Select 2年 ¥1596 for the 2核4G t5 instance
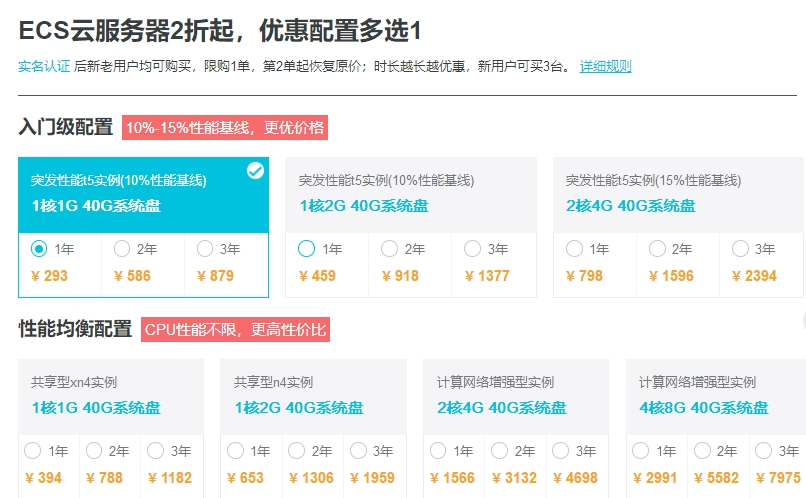This screenshot has width=806, height=498. click(x=657, y=249)
